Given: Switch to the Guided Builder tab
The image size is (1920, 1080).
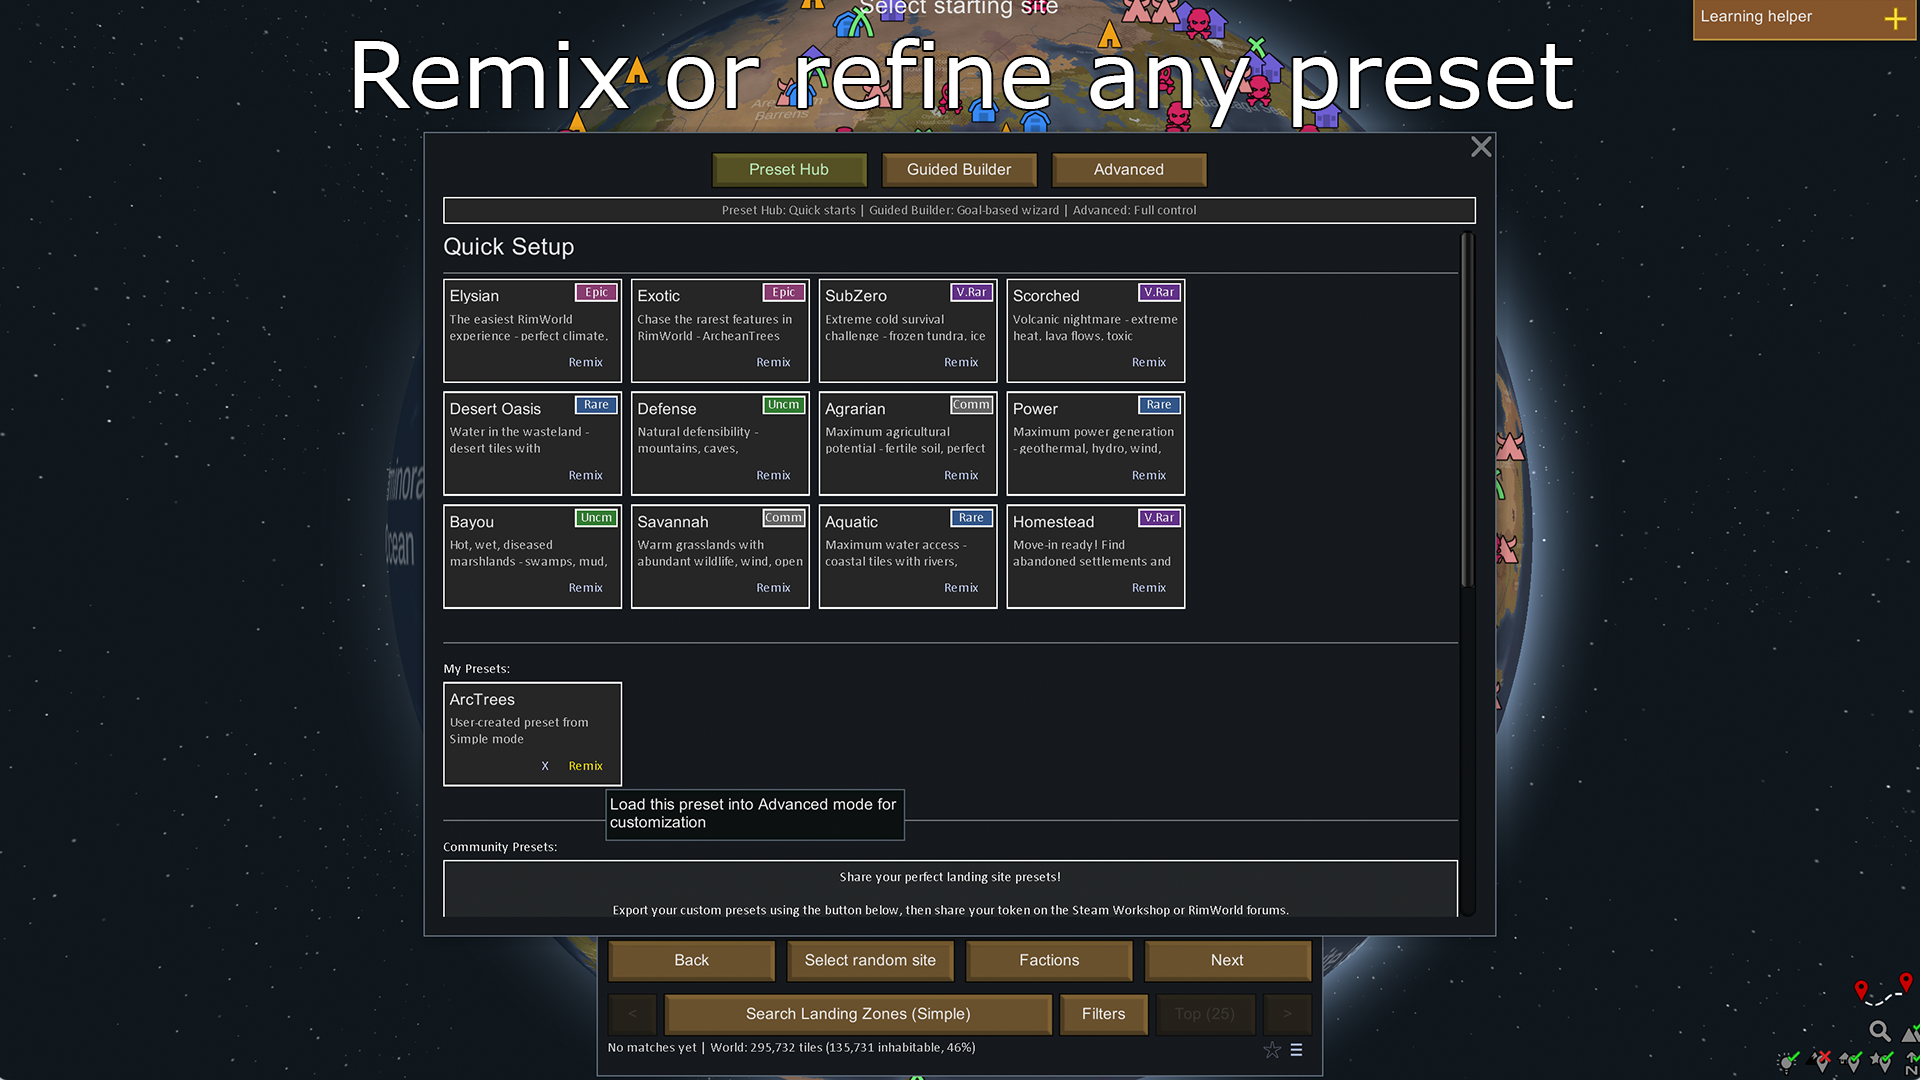Looking at the screenshot, I should tap(959, 170).
